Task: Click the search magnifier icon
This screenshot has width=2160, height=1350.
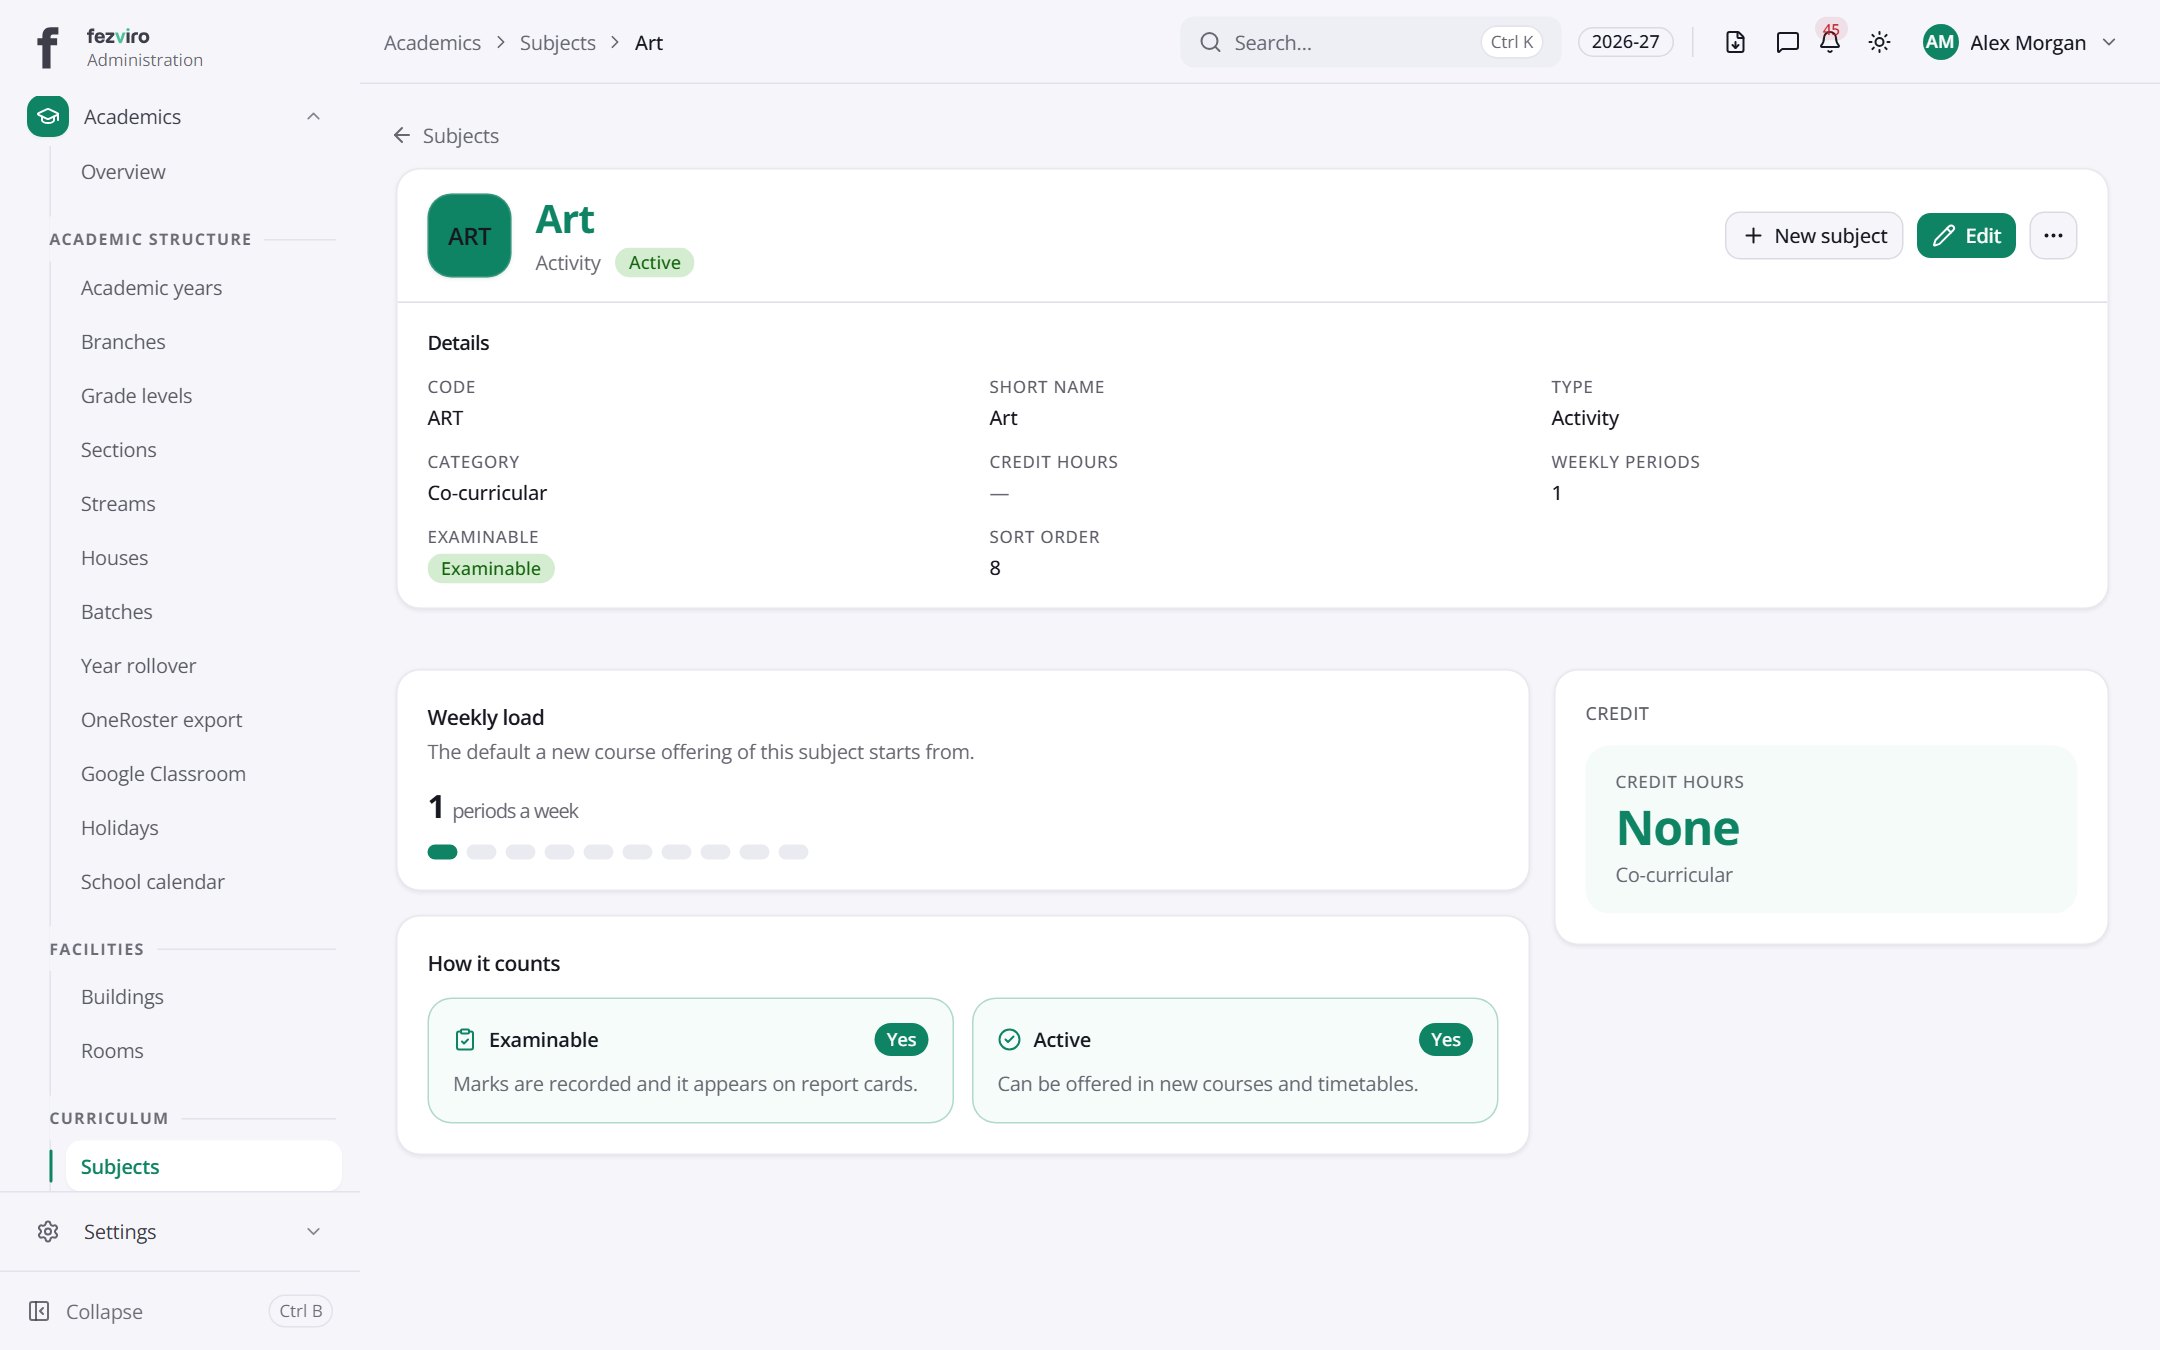Action: click(x=1210, y=42)
